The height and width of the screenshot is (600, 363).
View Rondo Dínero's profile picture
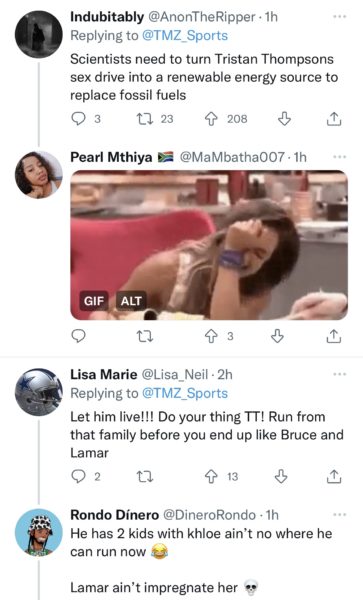[39, 532]
